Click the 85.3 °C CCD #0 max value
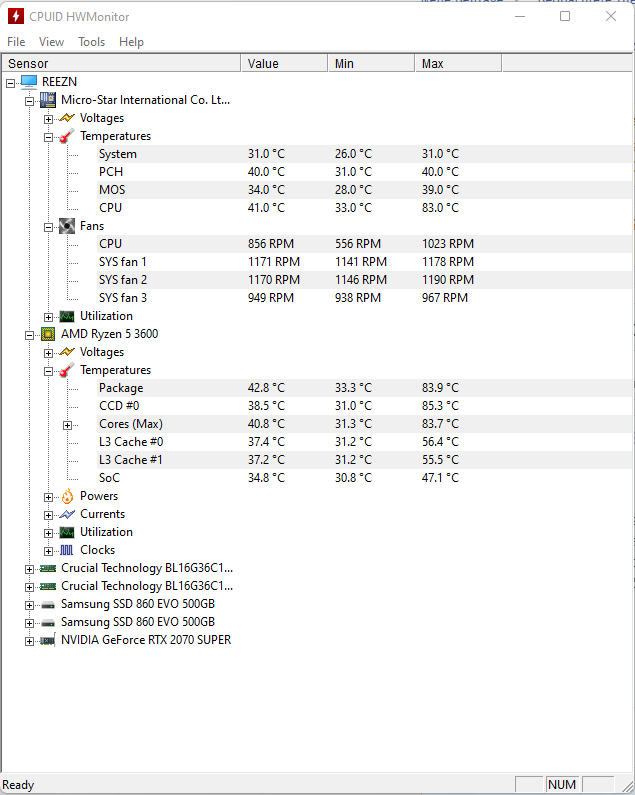This screenshot has width=635, height=795. point(440,406)
